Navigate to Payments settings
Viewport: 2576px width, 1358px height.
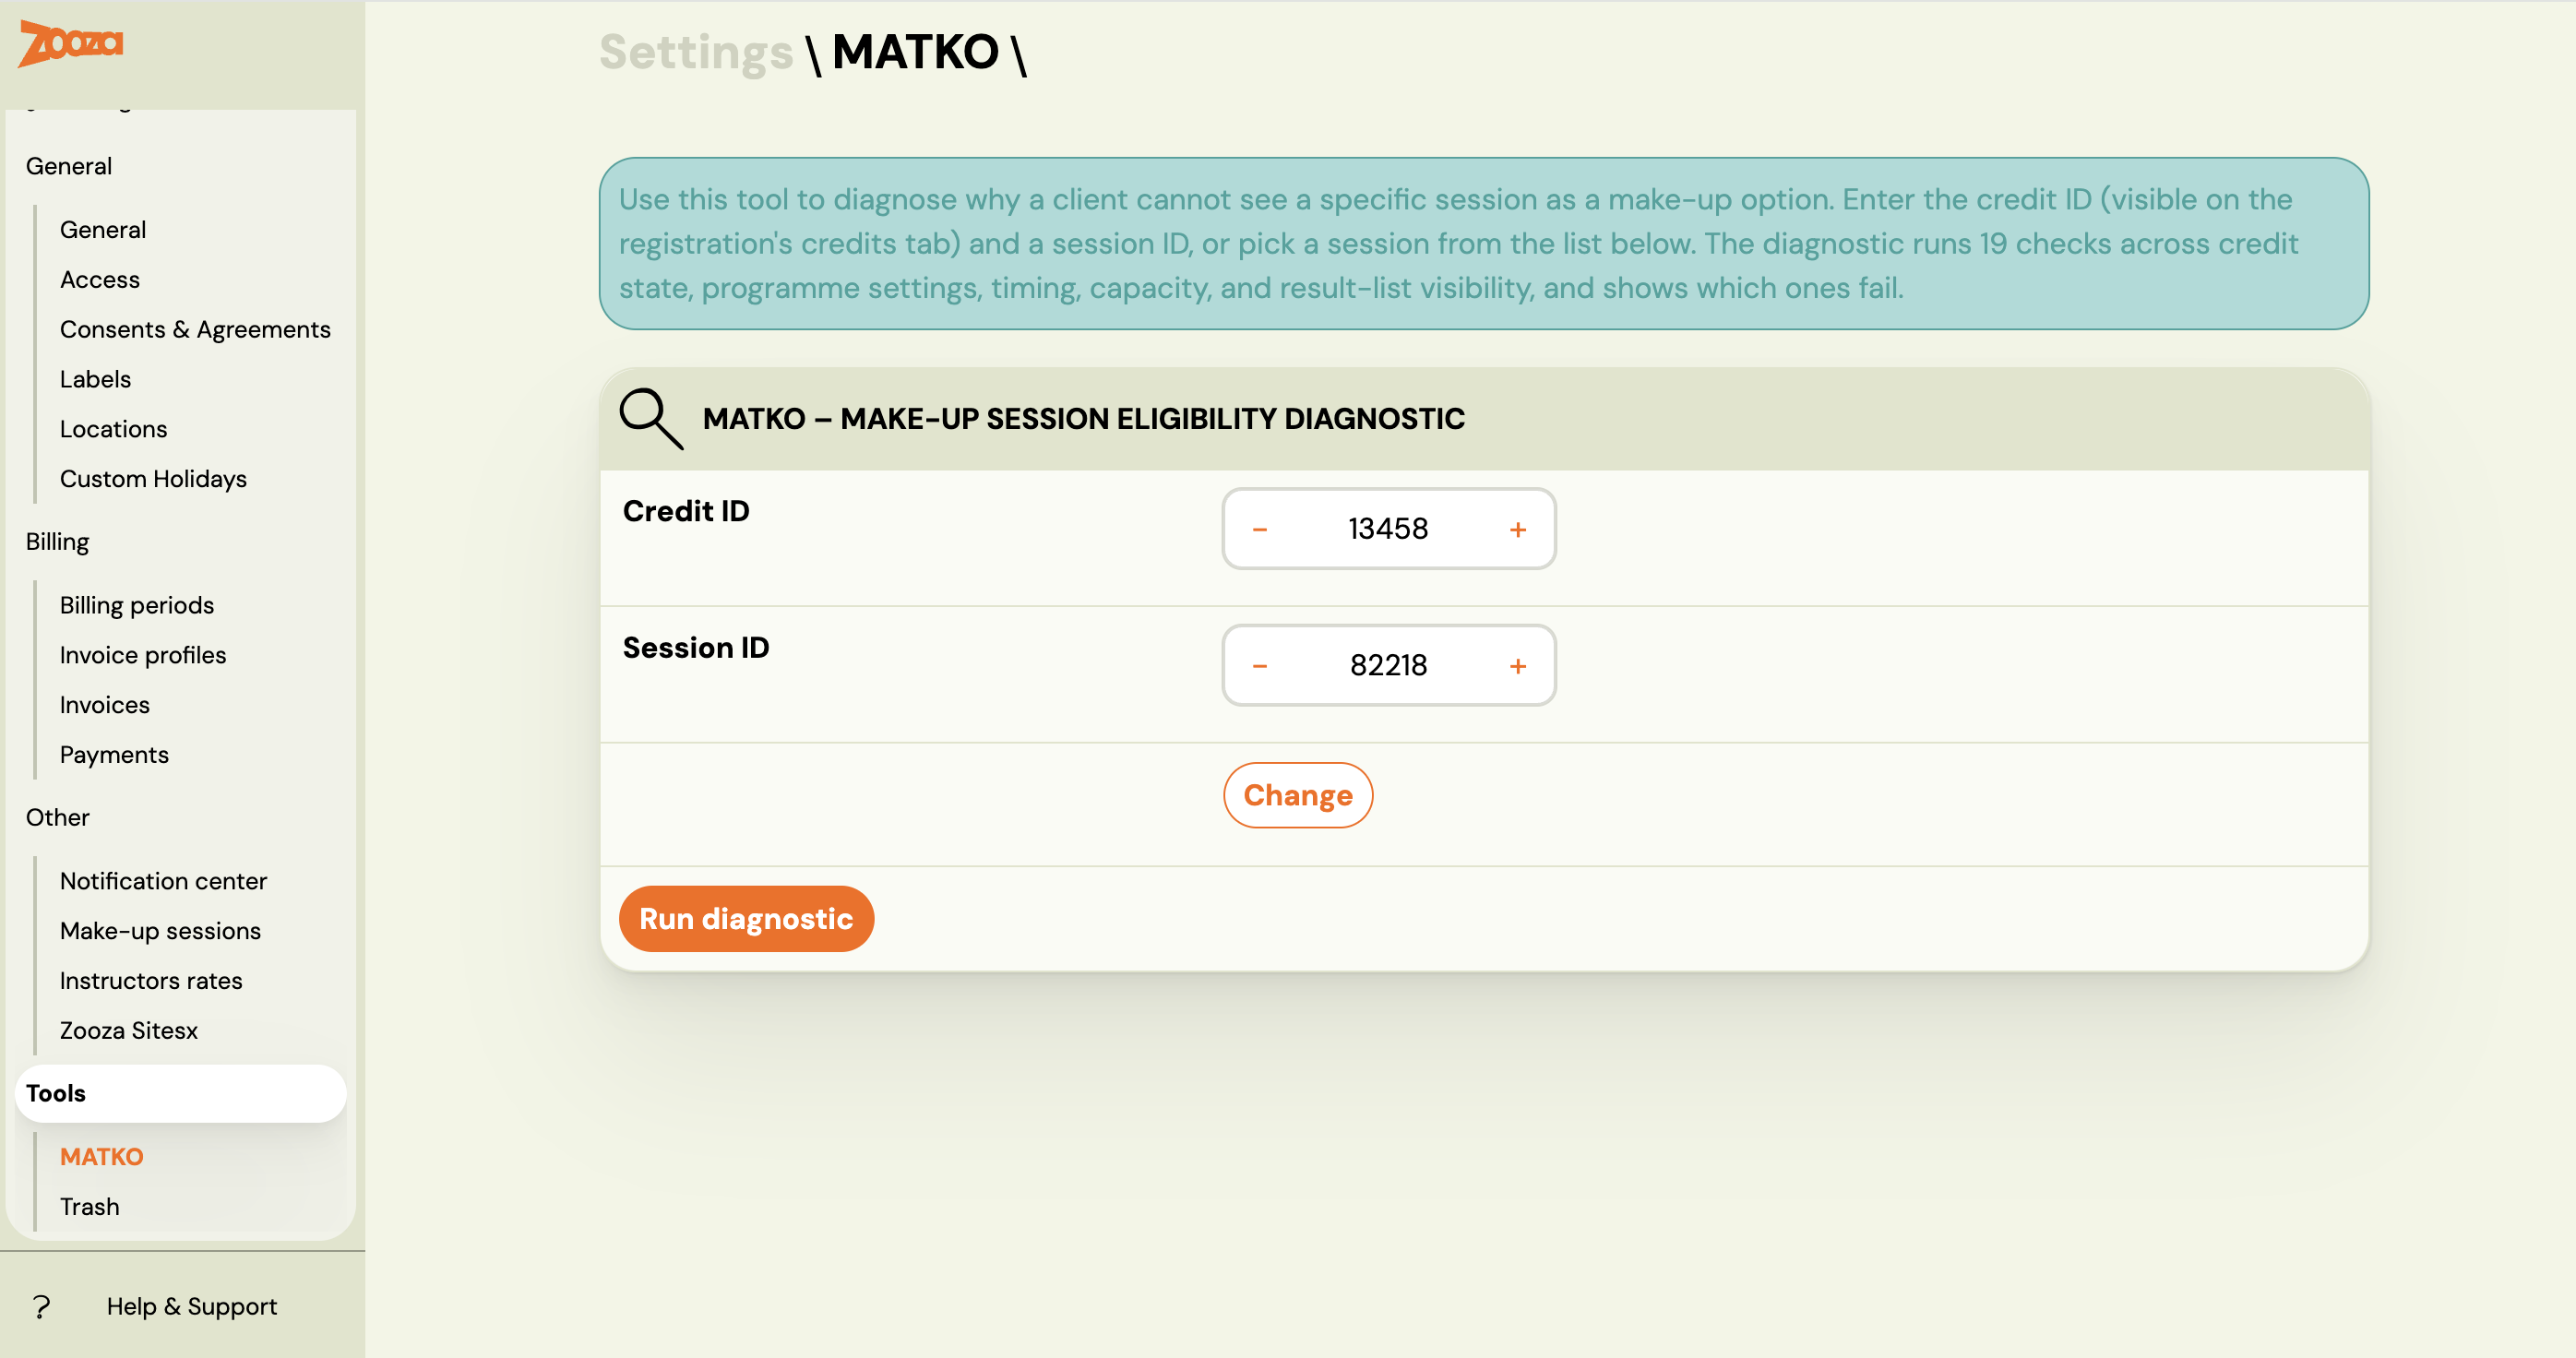click(x=114, y=754)
